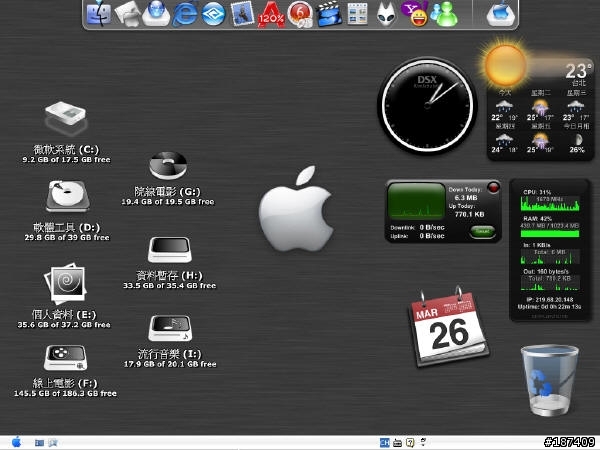Viewport: 600px width, 450px height.
Task: Click the first quick-launch icon beside Apple button
Action: (x=39, y=443)
